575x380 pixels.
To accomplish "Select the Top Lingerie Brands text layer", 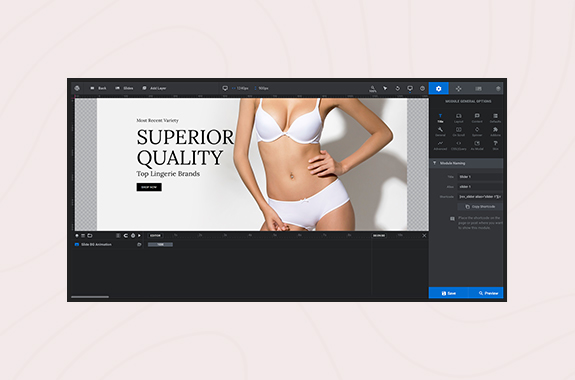I will click(x=168, y=174).
